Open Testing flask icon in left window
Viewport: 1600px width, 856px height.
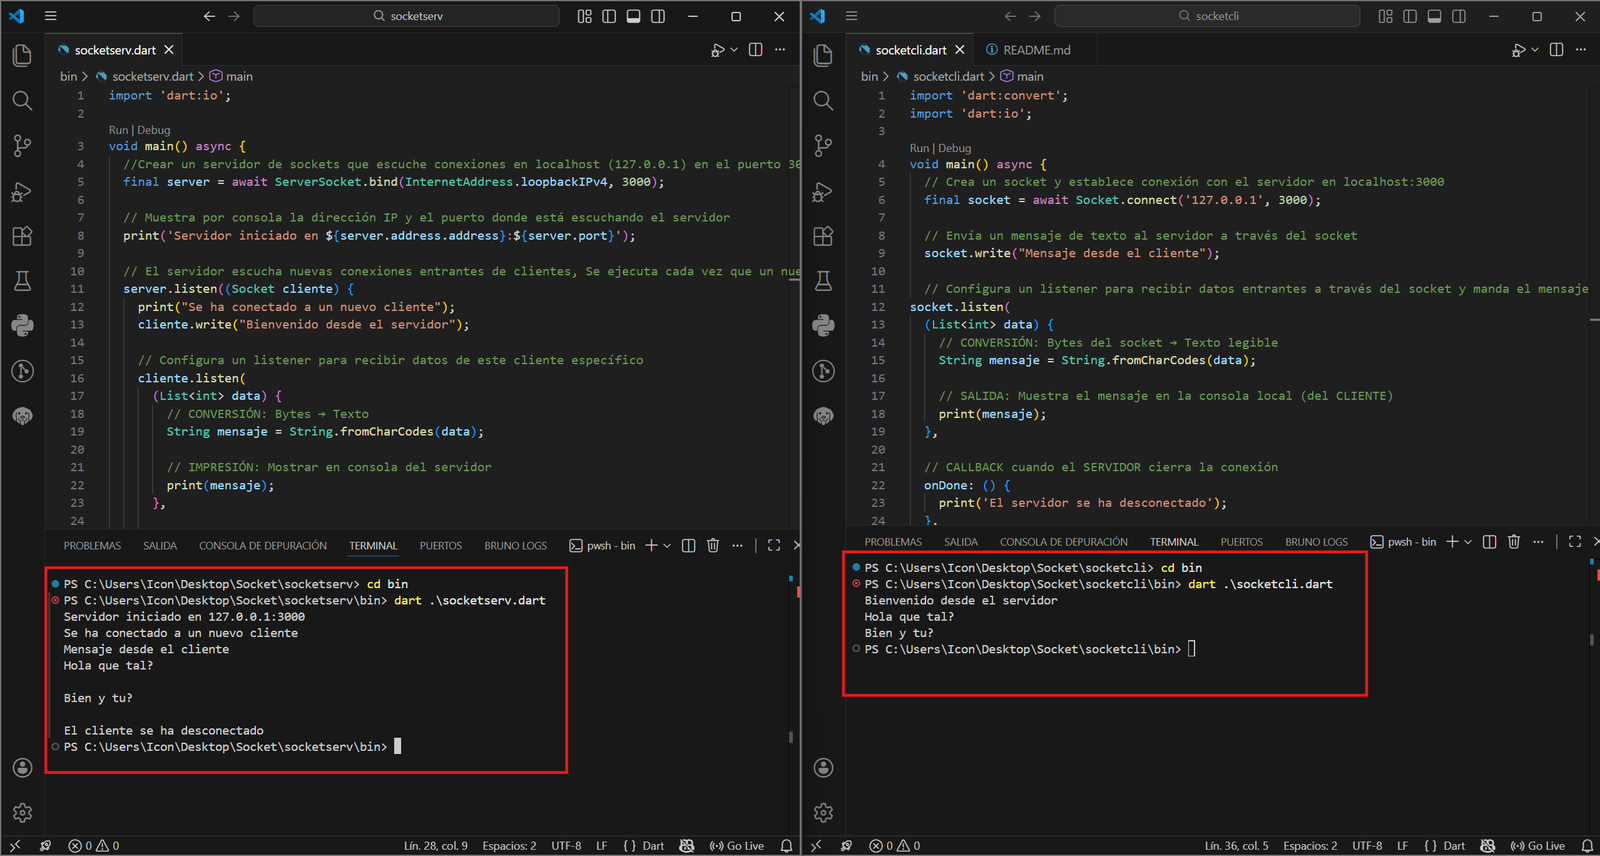pos(22,281)
